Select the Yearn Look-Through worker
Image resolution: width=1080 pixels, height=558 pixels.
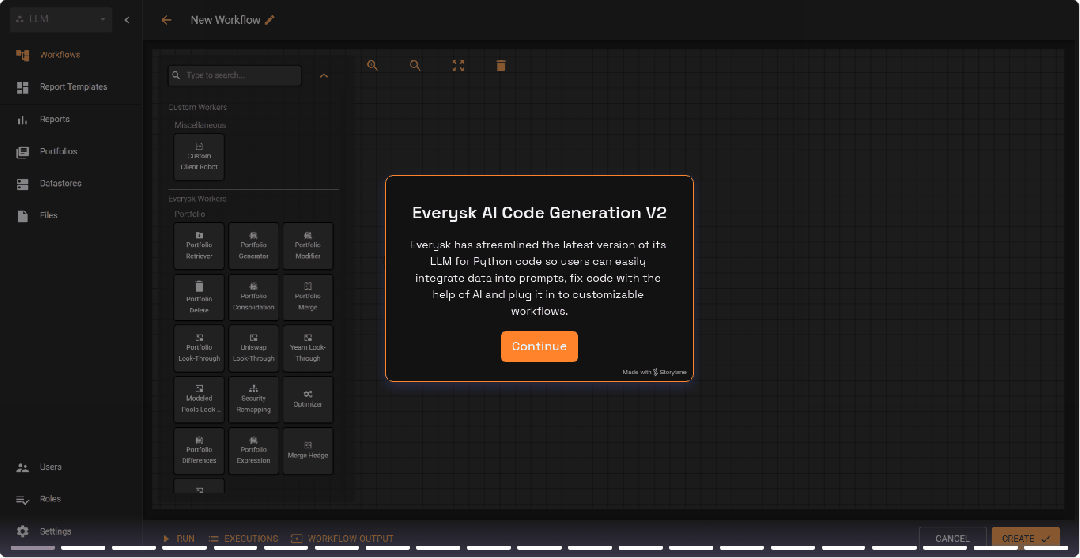point(308,349)
